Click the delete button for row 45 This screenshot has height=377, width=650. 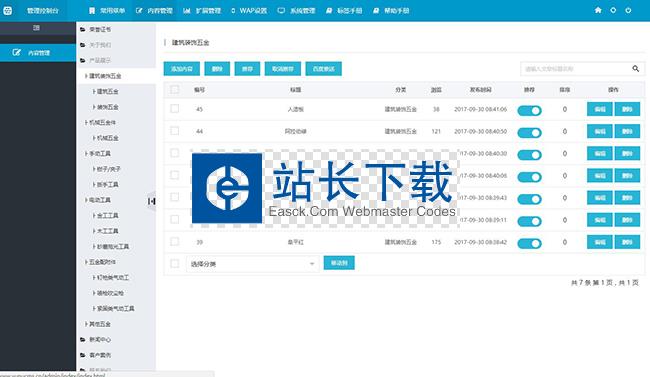[x=627, y=109]
